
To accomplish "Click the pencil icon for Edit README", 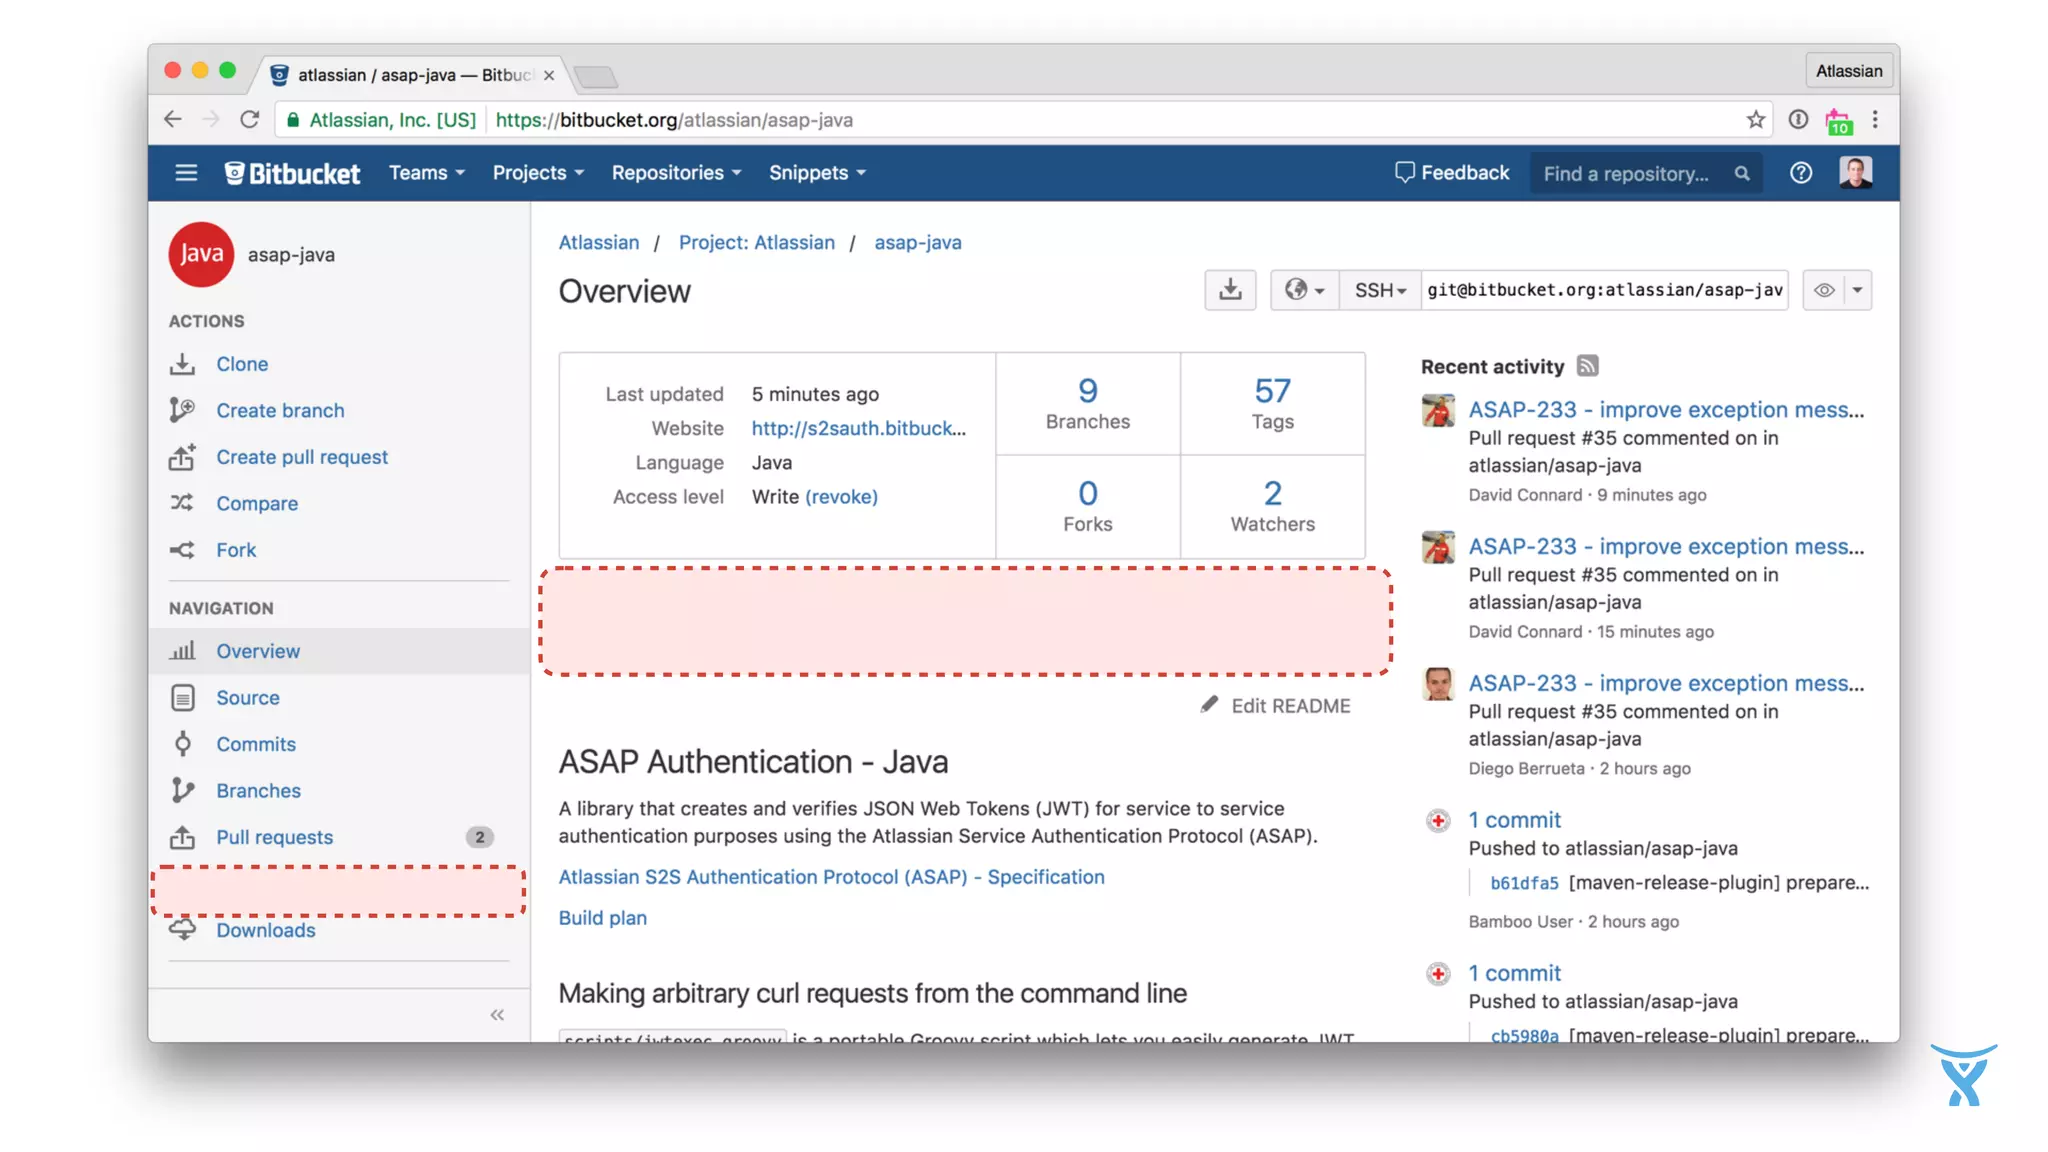I will [1209, 705].
